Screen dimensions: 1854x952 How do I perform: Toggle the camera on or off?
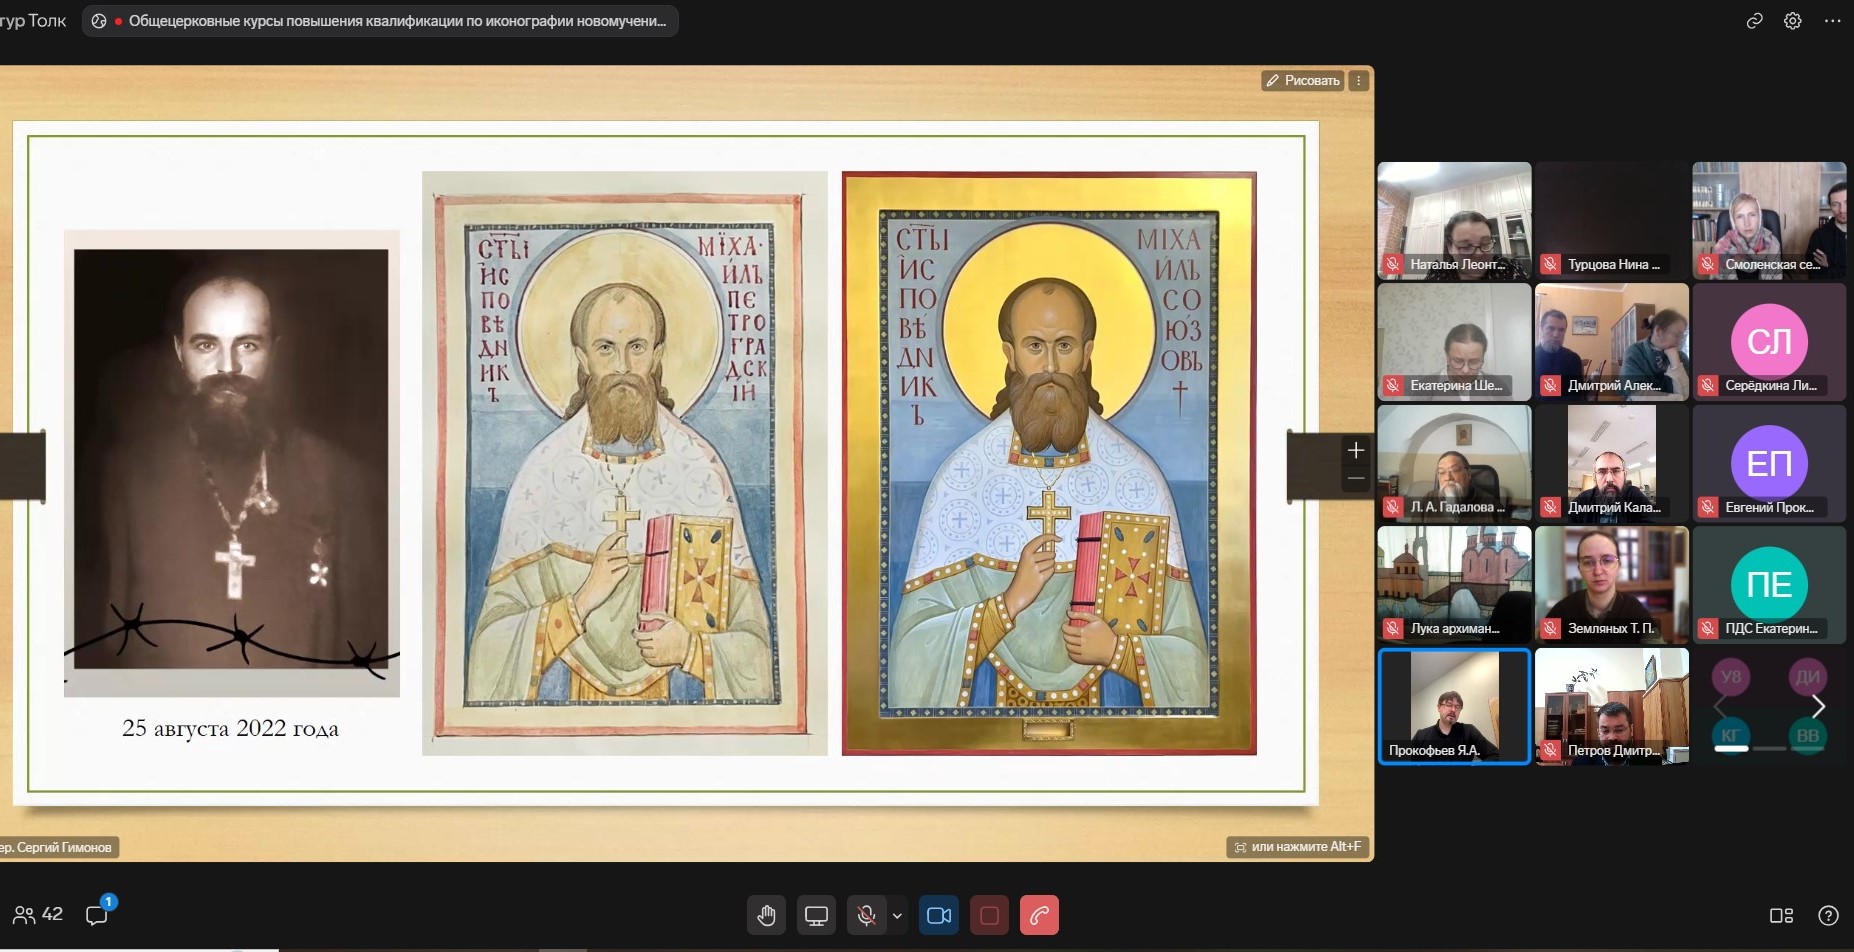pos(939,915)
